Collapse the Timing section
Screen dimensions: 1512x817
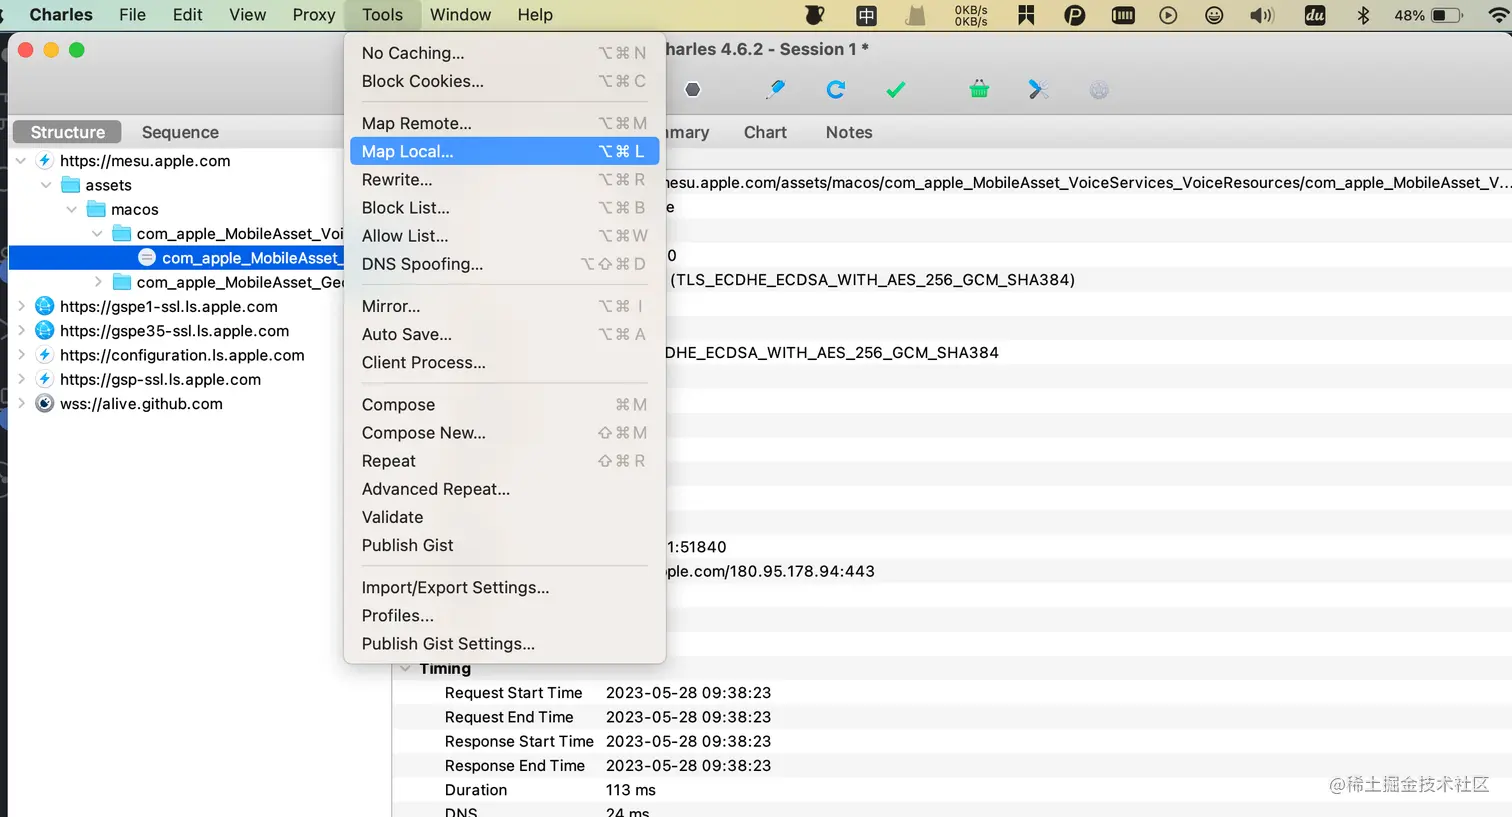[405, 668]
